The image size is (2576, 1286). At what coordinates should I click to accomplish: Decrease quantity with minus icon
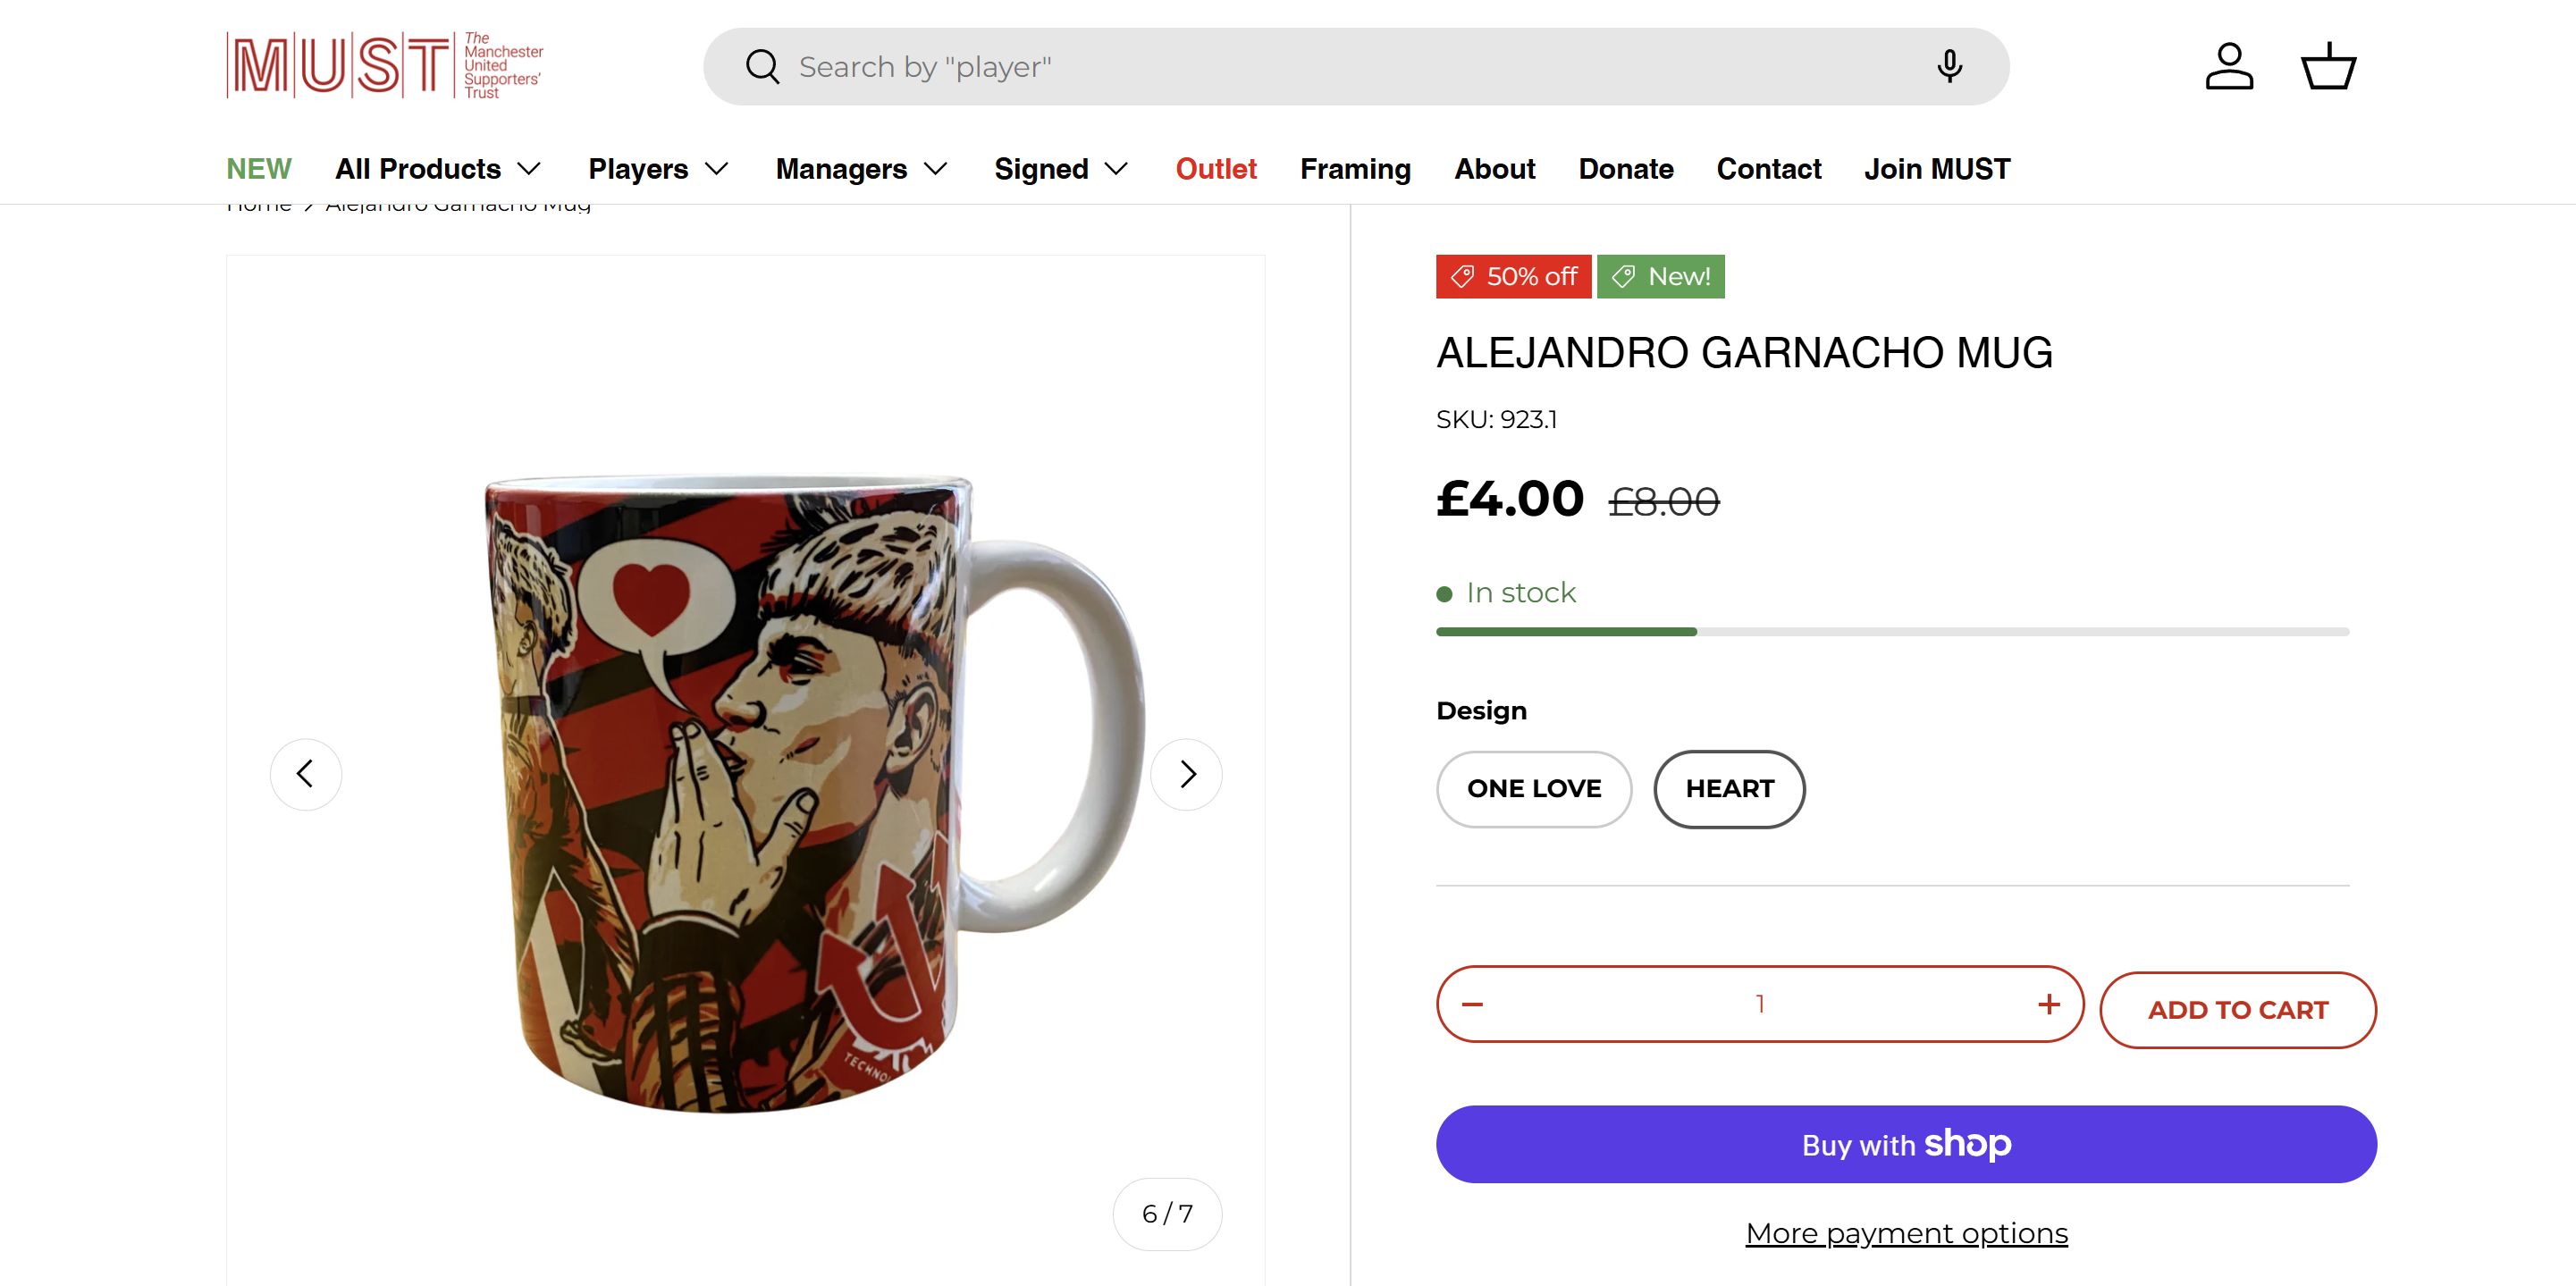tap(1472, 1004)
